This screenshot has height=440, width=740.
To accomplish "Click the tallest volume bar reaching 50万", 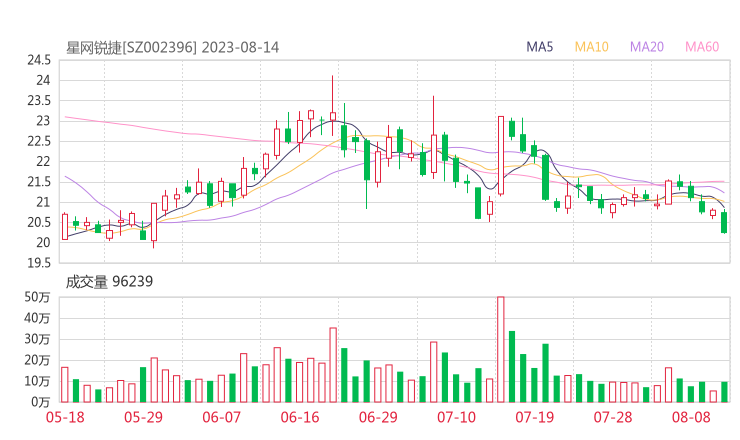I will click(501, 349).
